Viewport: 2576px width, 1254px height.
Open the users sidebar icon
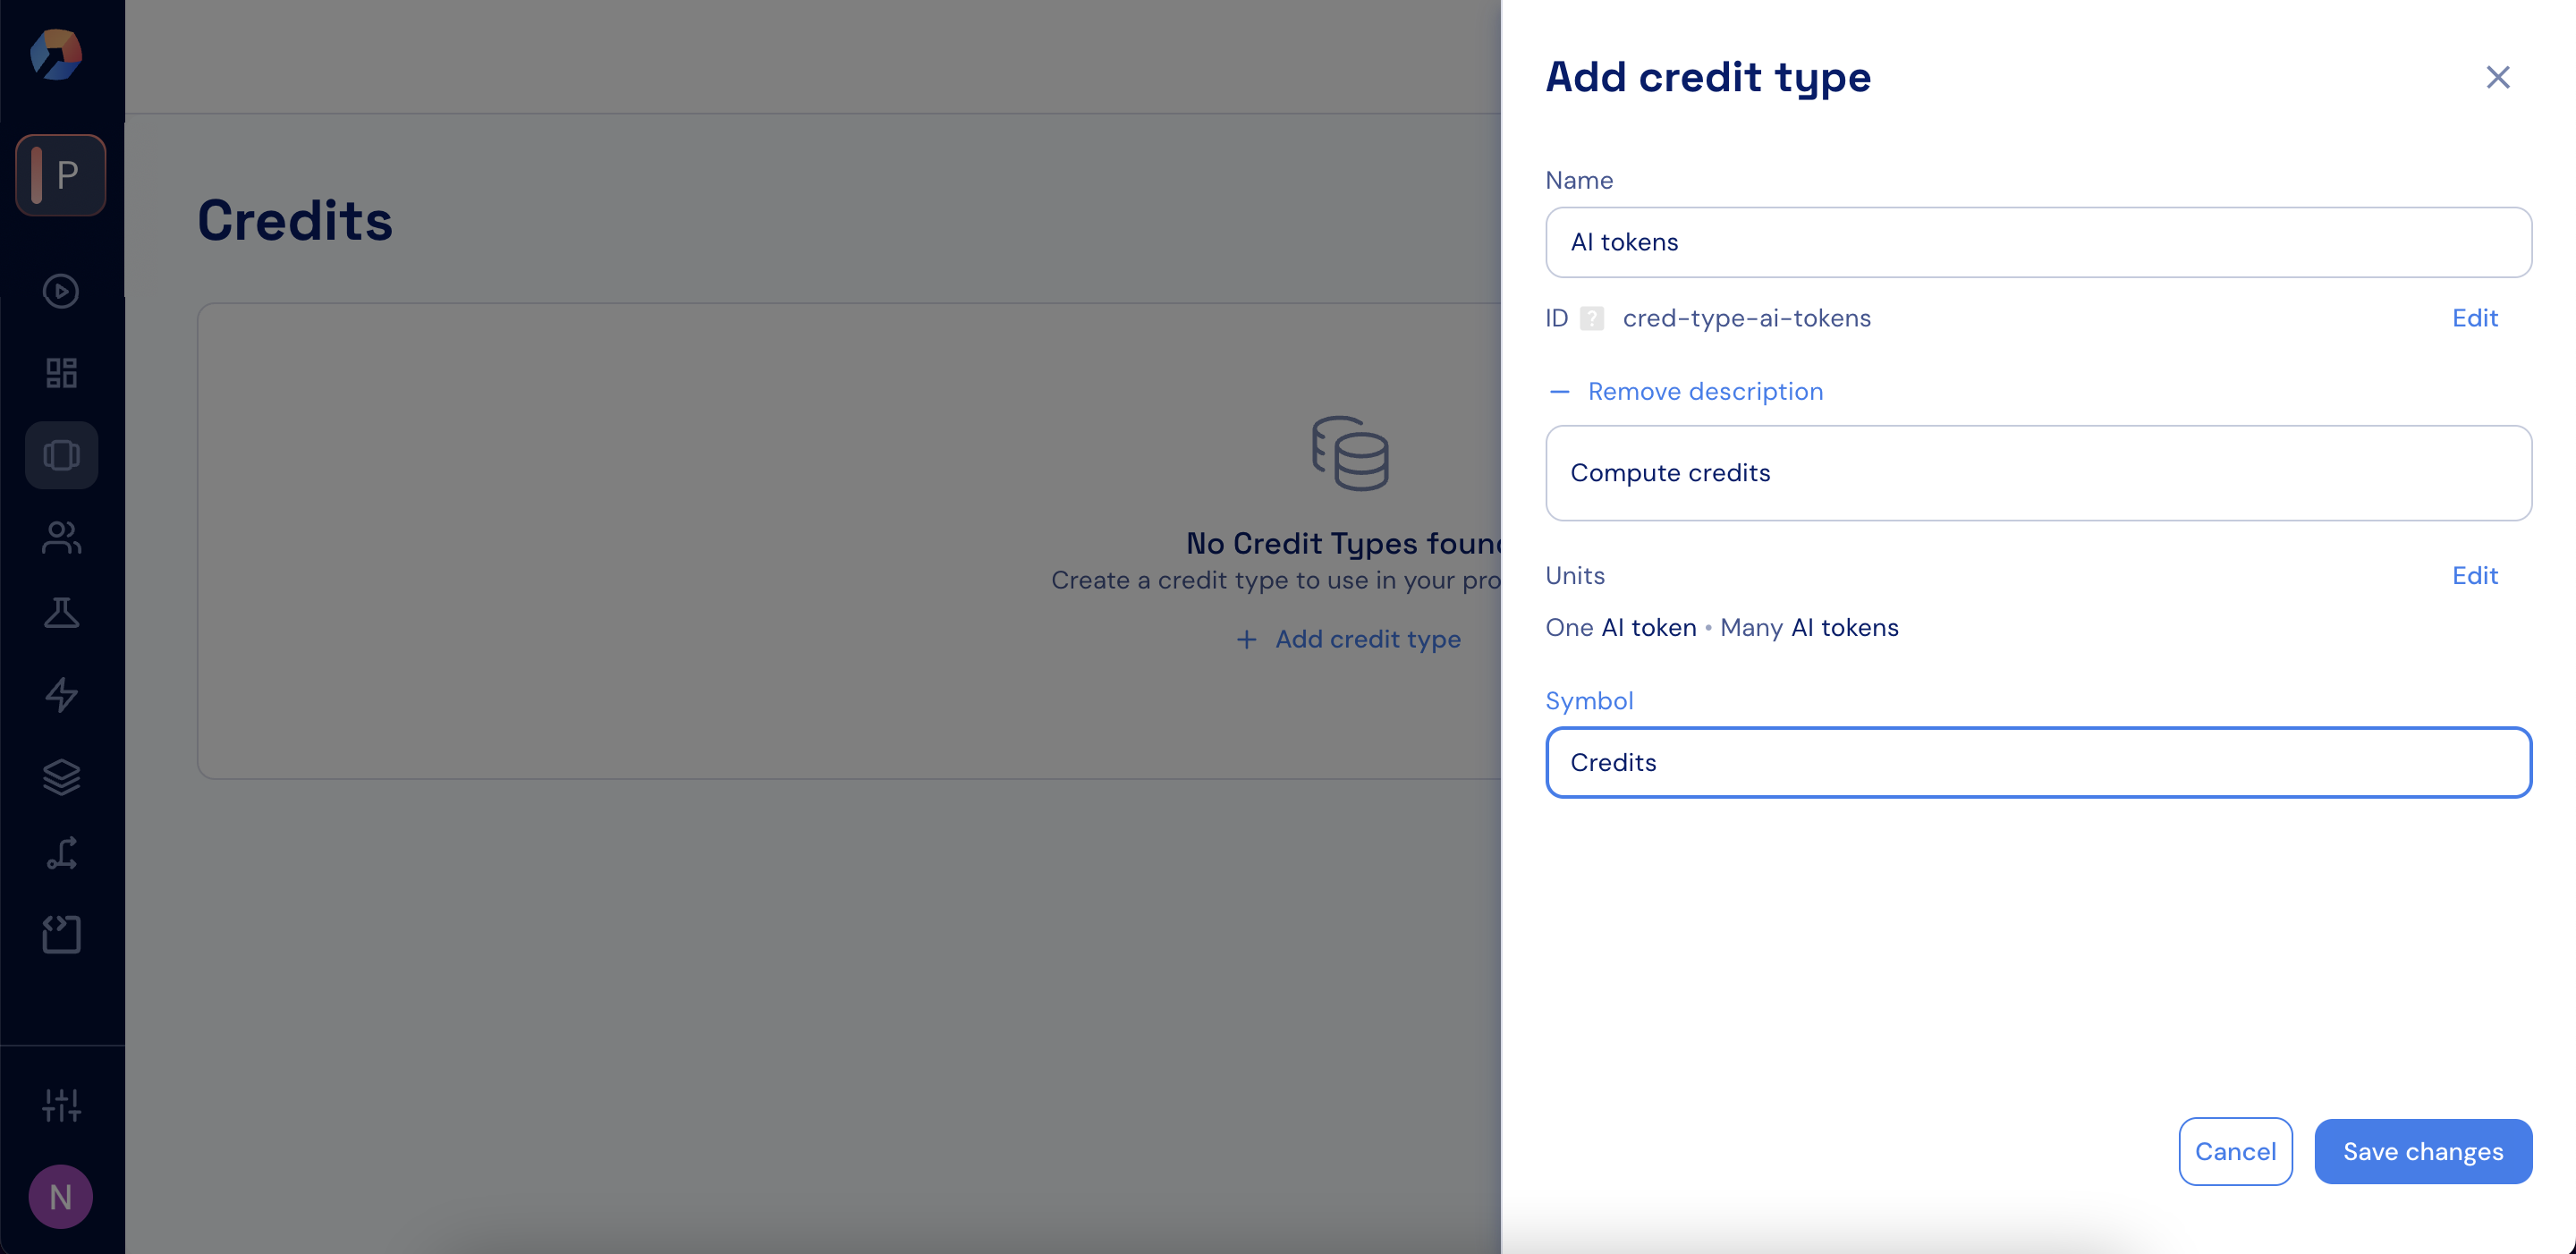pos(61,537)
